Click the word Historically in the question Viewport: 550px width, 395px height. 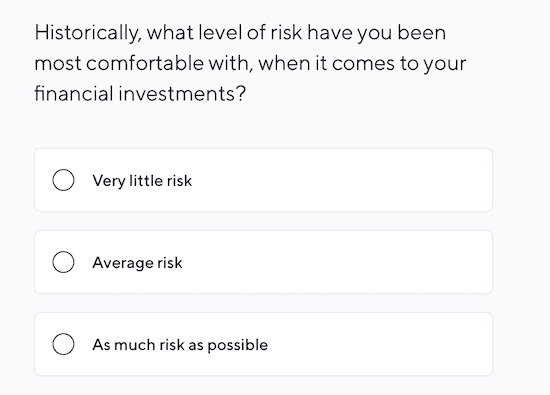88,33
